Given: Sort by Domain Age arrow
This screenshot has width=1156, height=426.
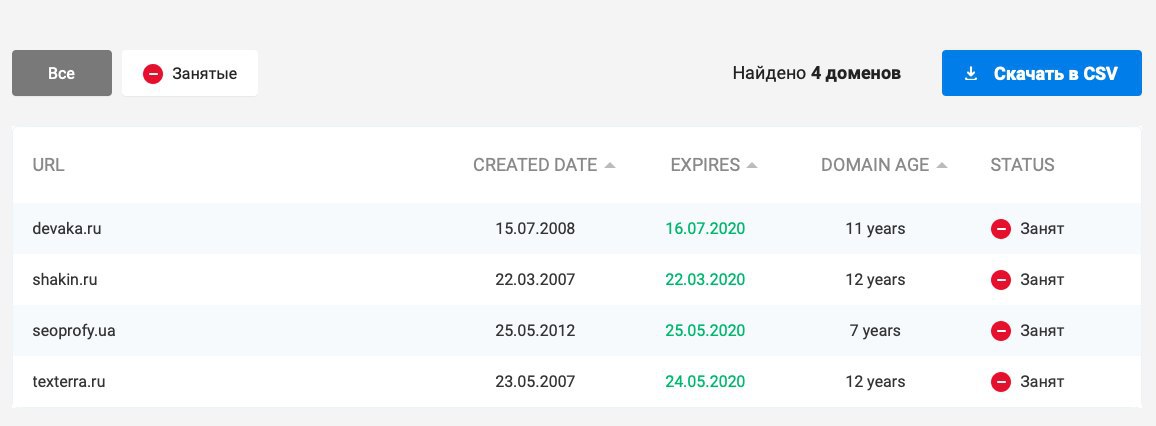Looking at the screenshot, I should tap(942, 166).
